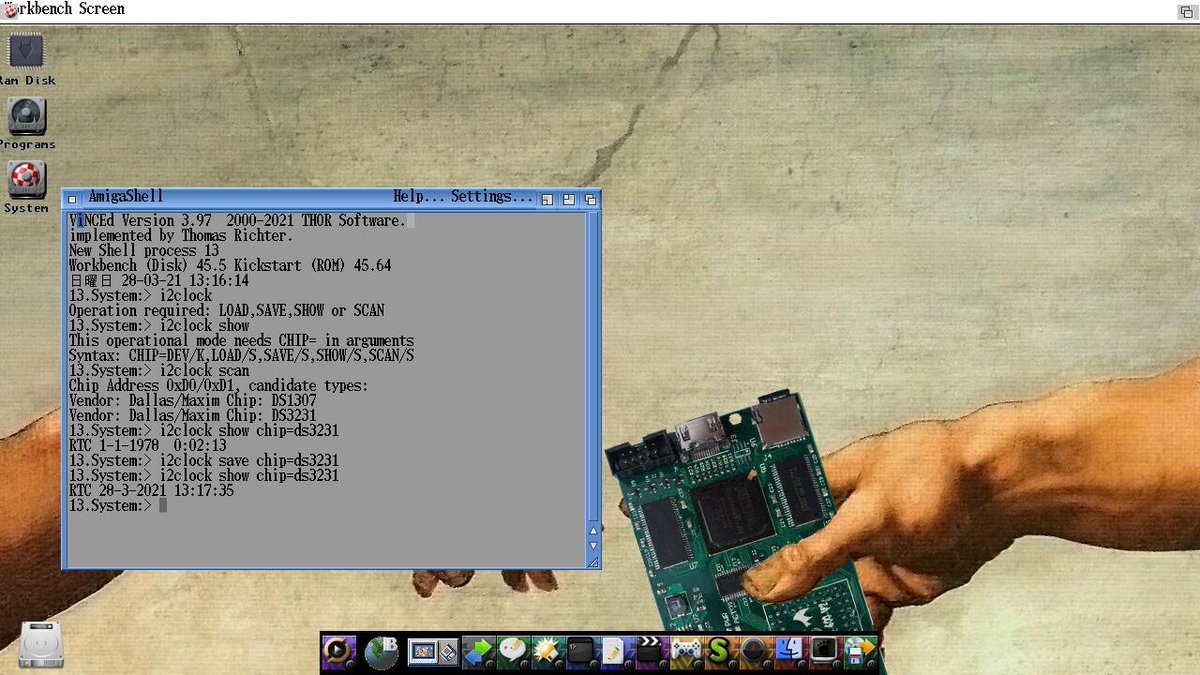Click 'RTC 28-3-2021 13:17:35' output line
Screen dimensions: 1200x675
[151, 491]
